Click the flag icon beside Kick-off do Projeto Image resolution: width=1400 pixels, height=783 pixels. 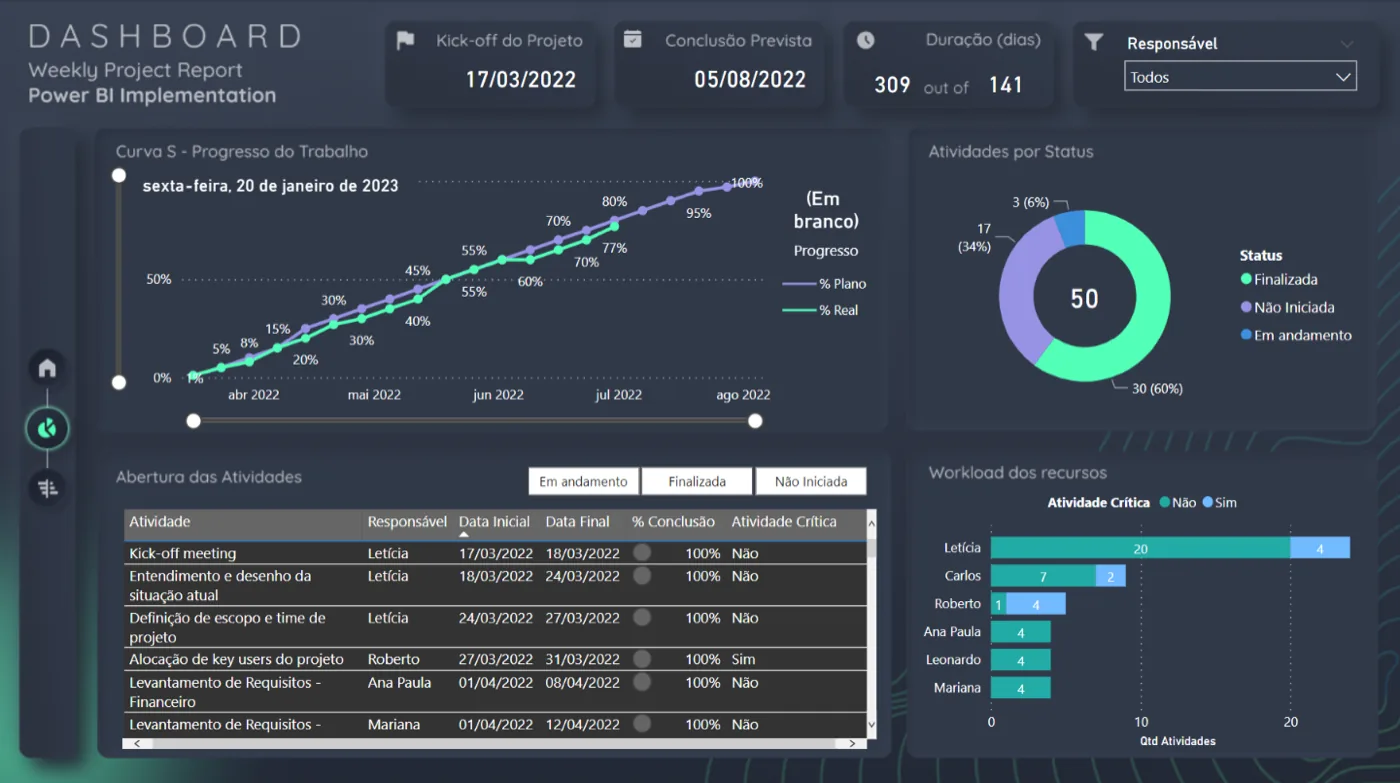point(405,41)
